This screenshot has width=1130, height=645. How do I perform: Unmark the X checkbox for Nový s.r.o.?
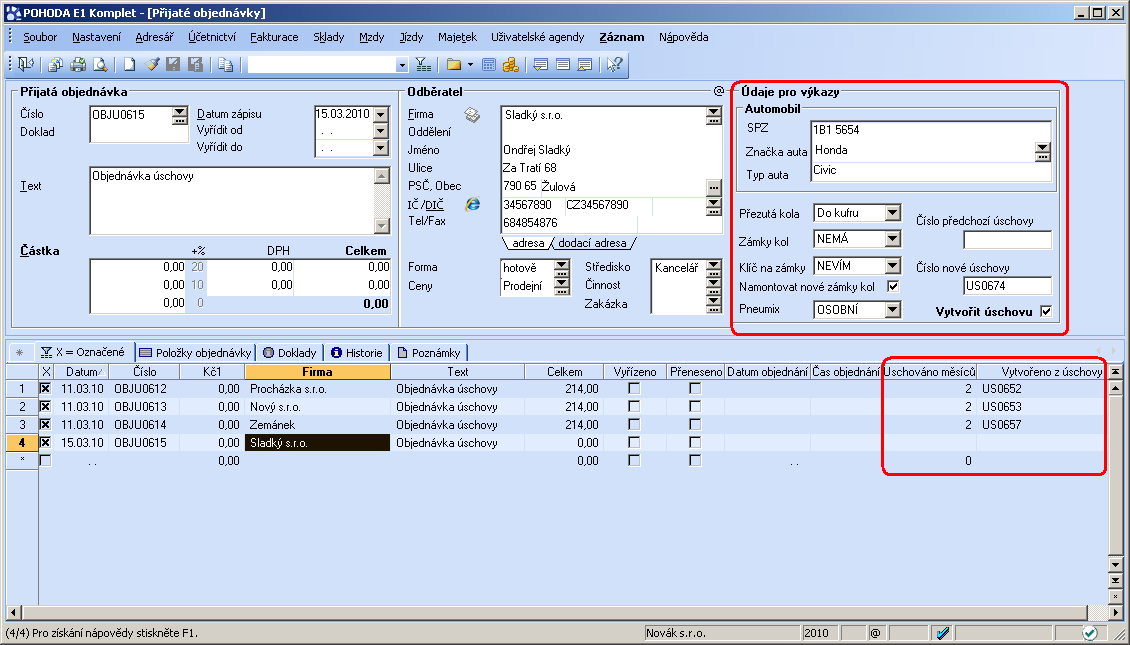click(46, 406)
